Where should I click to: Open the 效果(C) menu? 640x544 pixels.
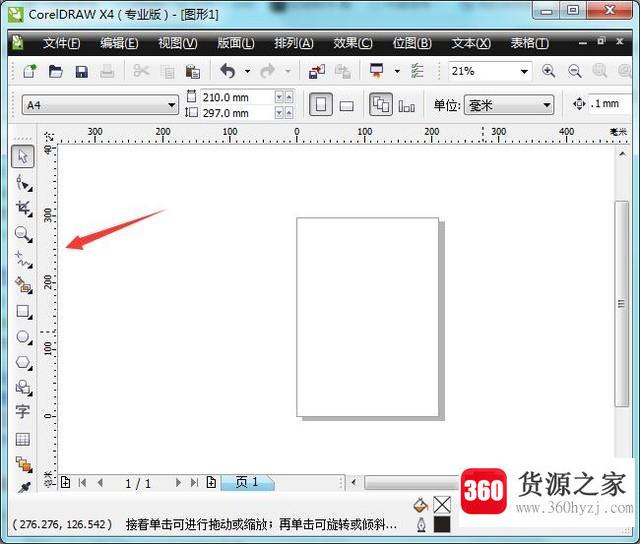coord(353,43)
